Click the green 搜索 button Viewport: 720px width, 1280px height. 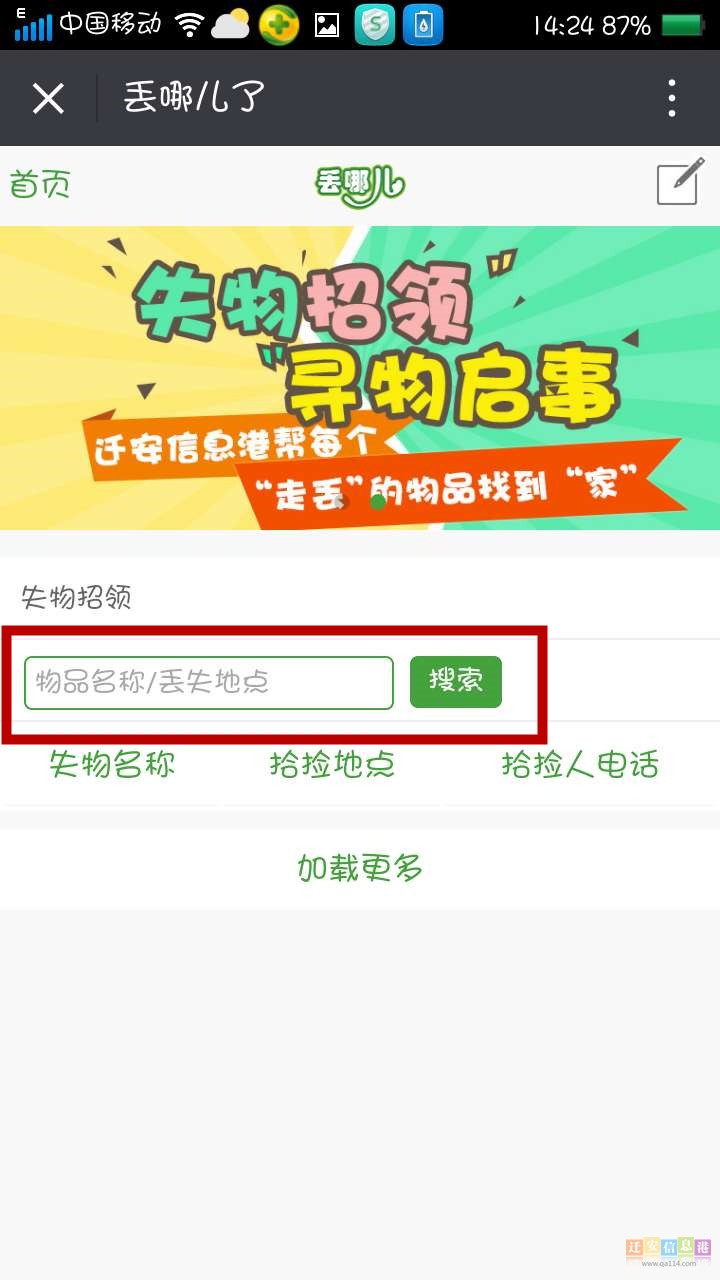pyautogui.click(x=456, y=682)
